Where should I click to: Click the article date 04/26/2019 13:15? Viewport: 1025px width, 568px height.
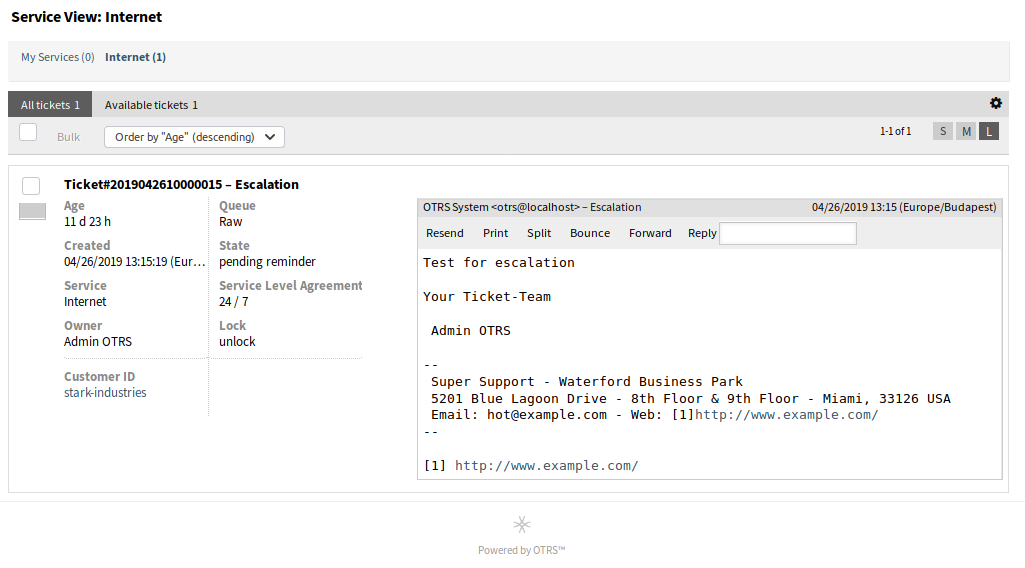904,207
